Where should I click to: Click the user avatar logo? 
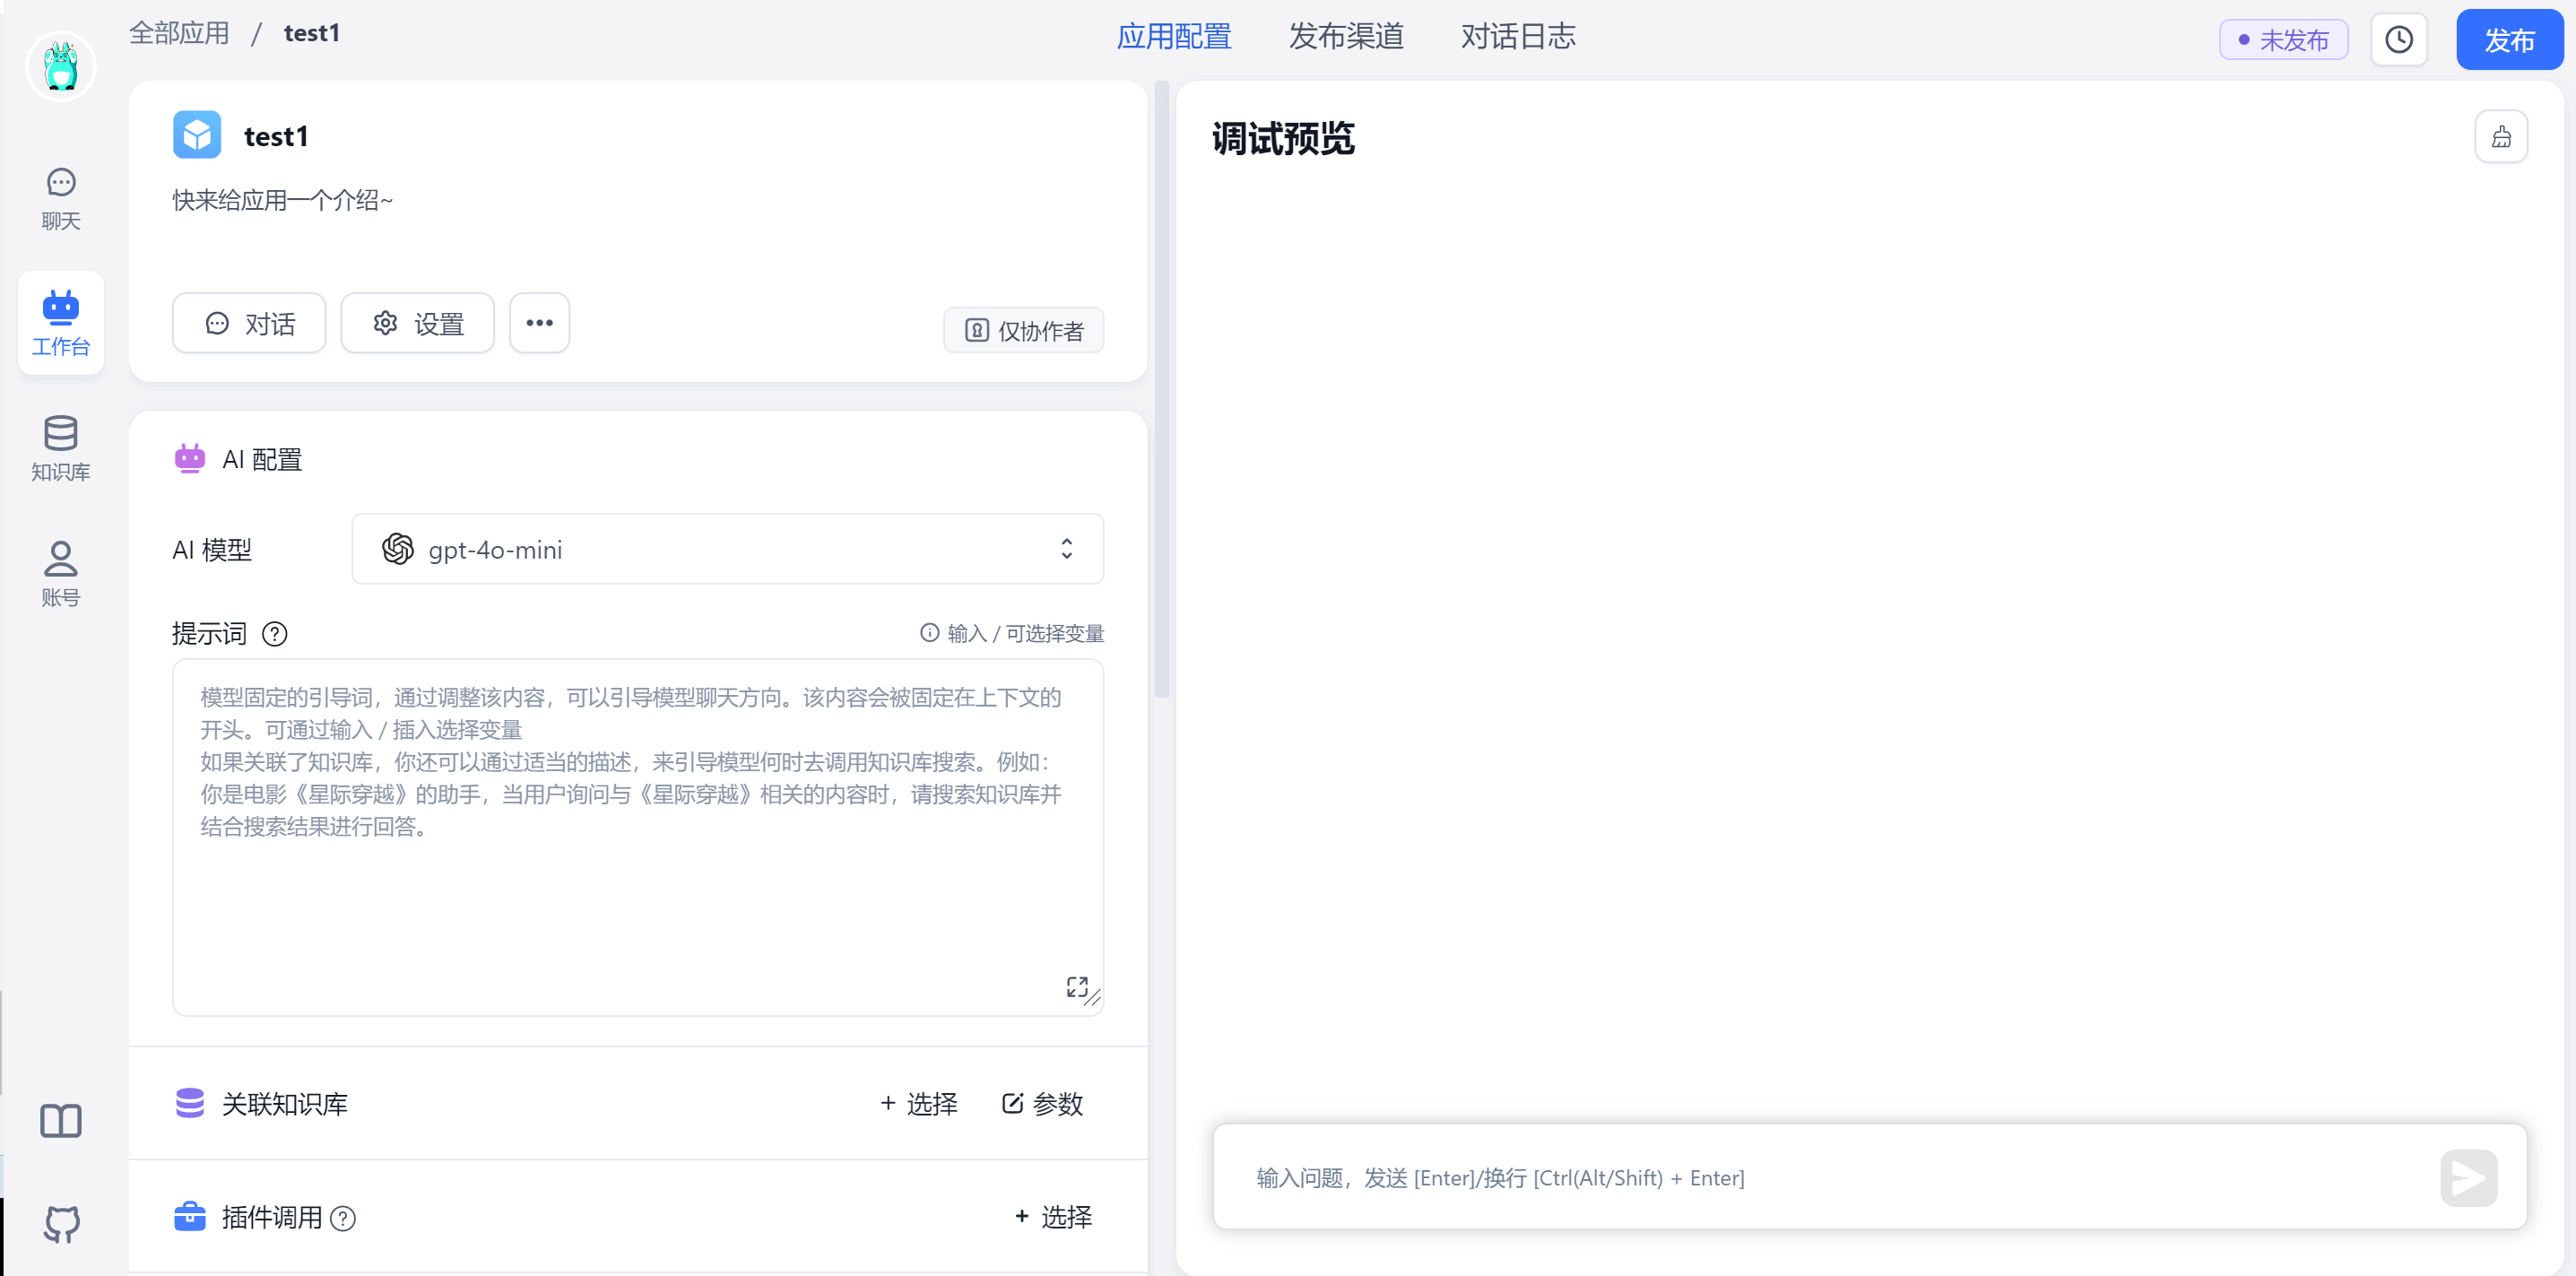(x=61, y=66)
